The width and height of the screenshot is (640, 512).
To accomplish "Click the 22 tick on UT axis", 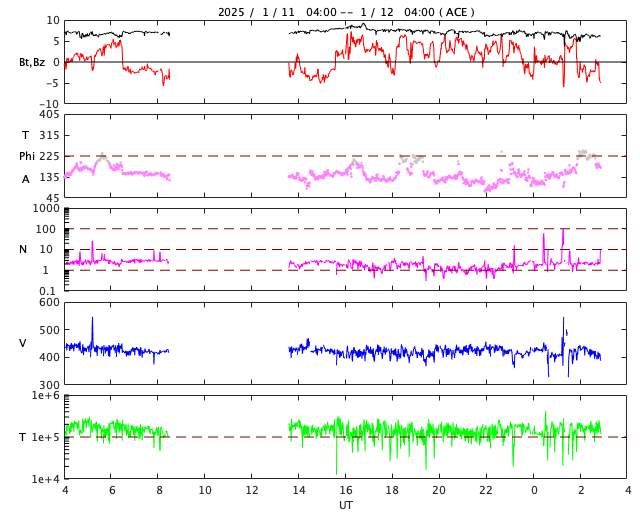I will pyautogui.click(x=486, y=490).
